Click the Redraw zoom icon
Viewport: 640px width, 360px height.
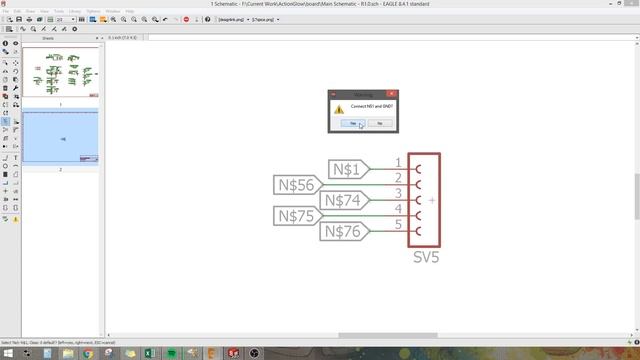click(x=144, y=20)
